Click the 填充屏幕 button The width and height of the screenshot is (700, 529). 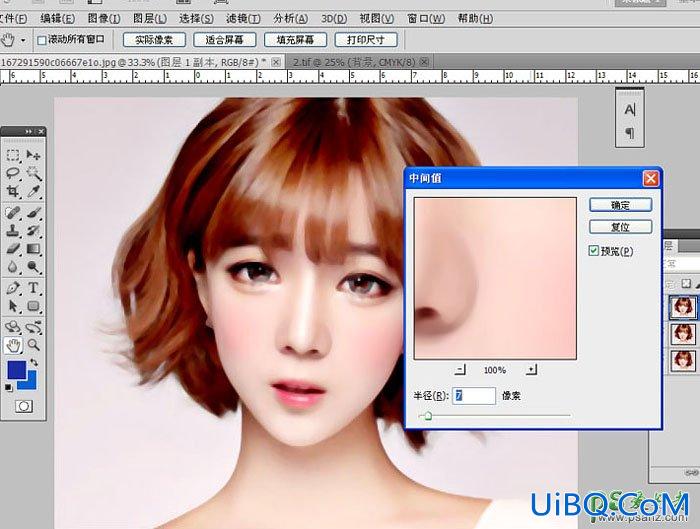point(295,40)
